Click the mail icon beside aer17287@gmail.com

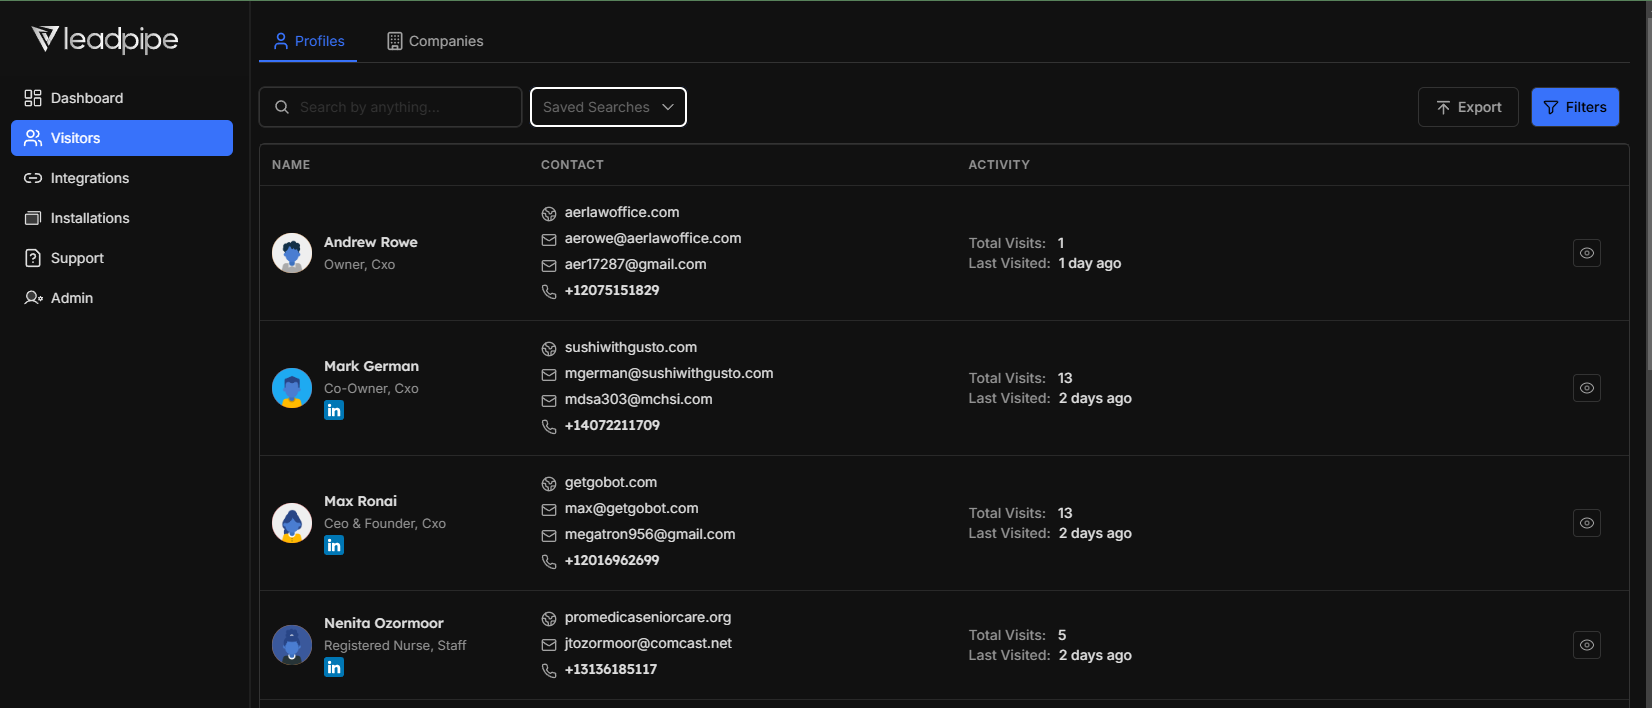[x=549, y=266]
